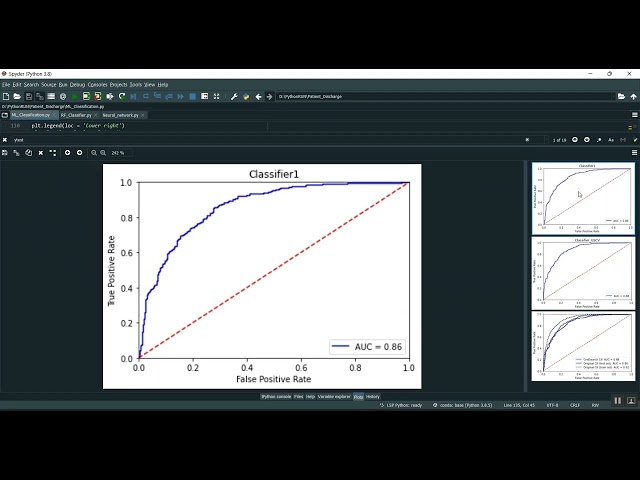Open the Source menu

pos(49,84)
